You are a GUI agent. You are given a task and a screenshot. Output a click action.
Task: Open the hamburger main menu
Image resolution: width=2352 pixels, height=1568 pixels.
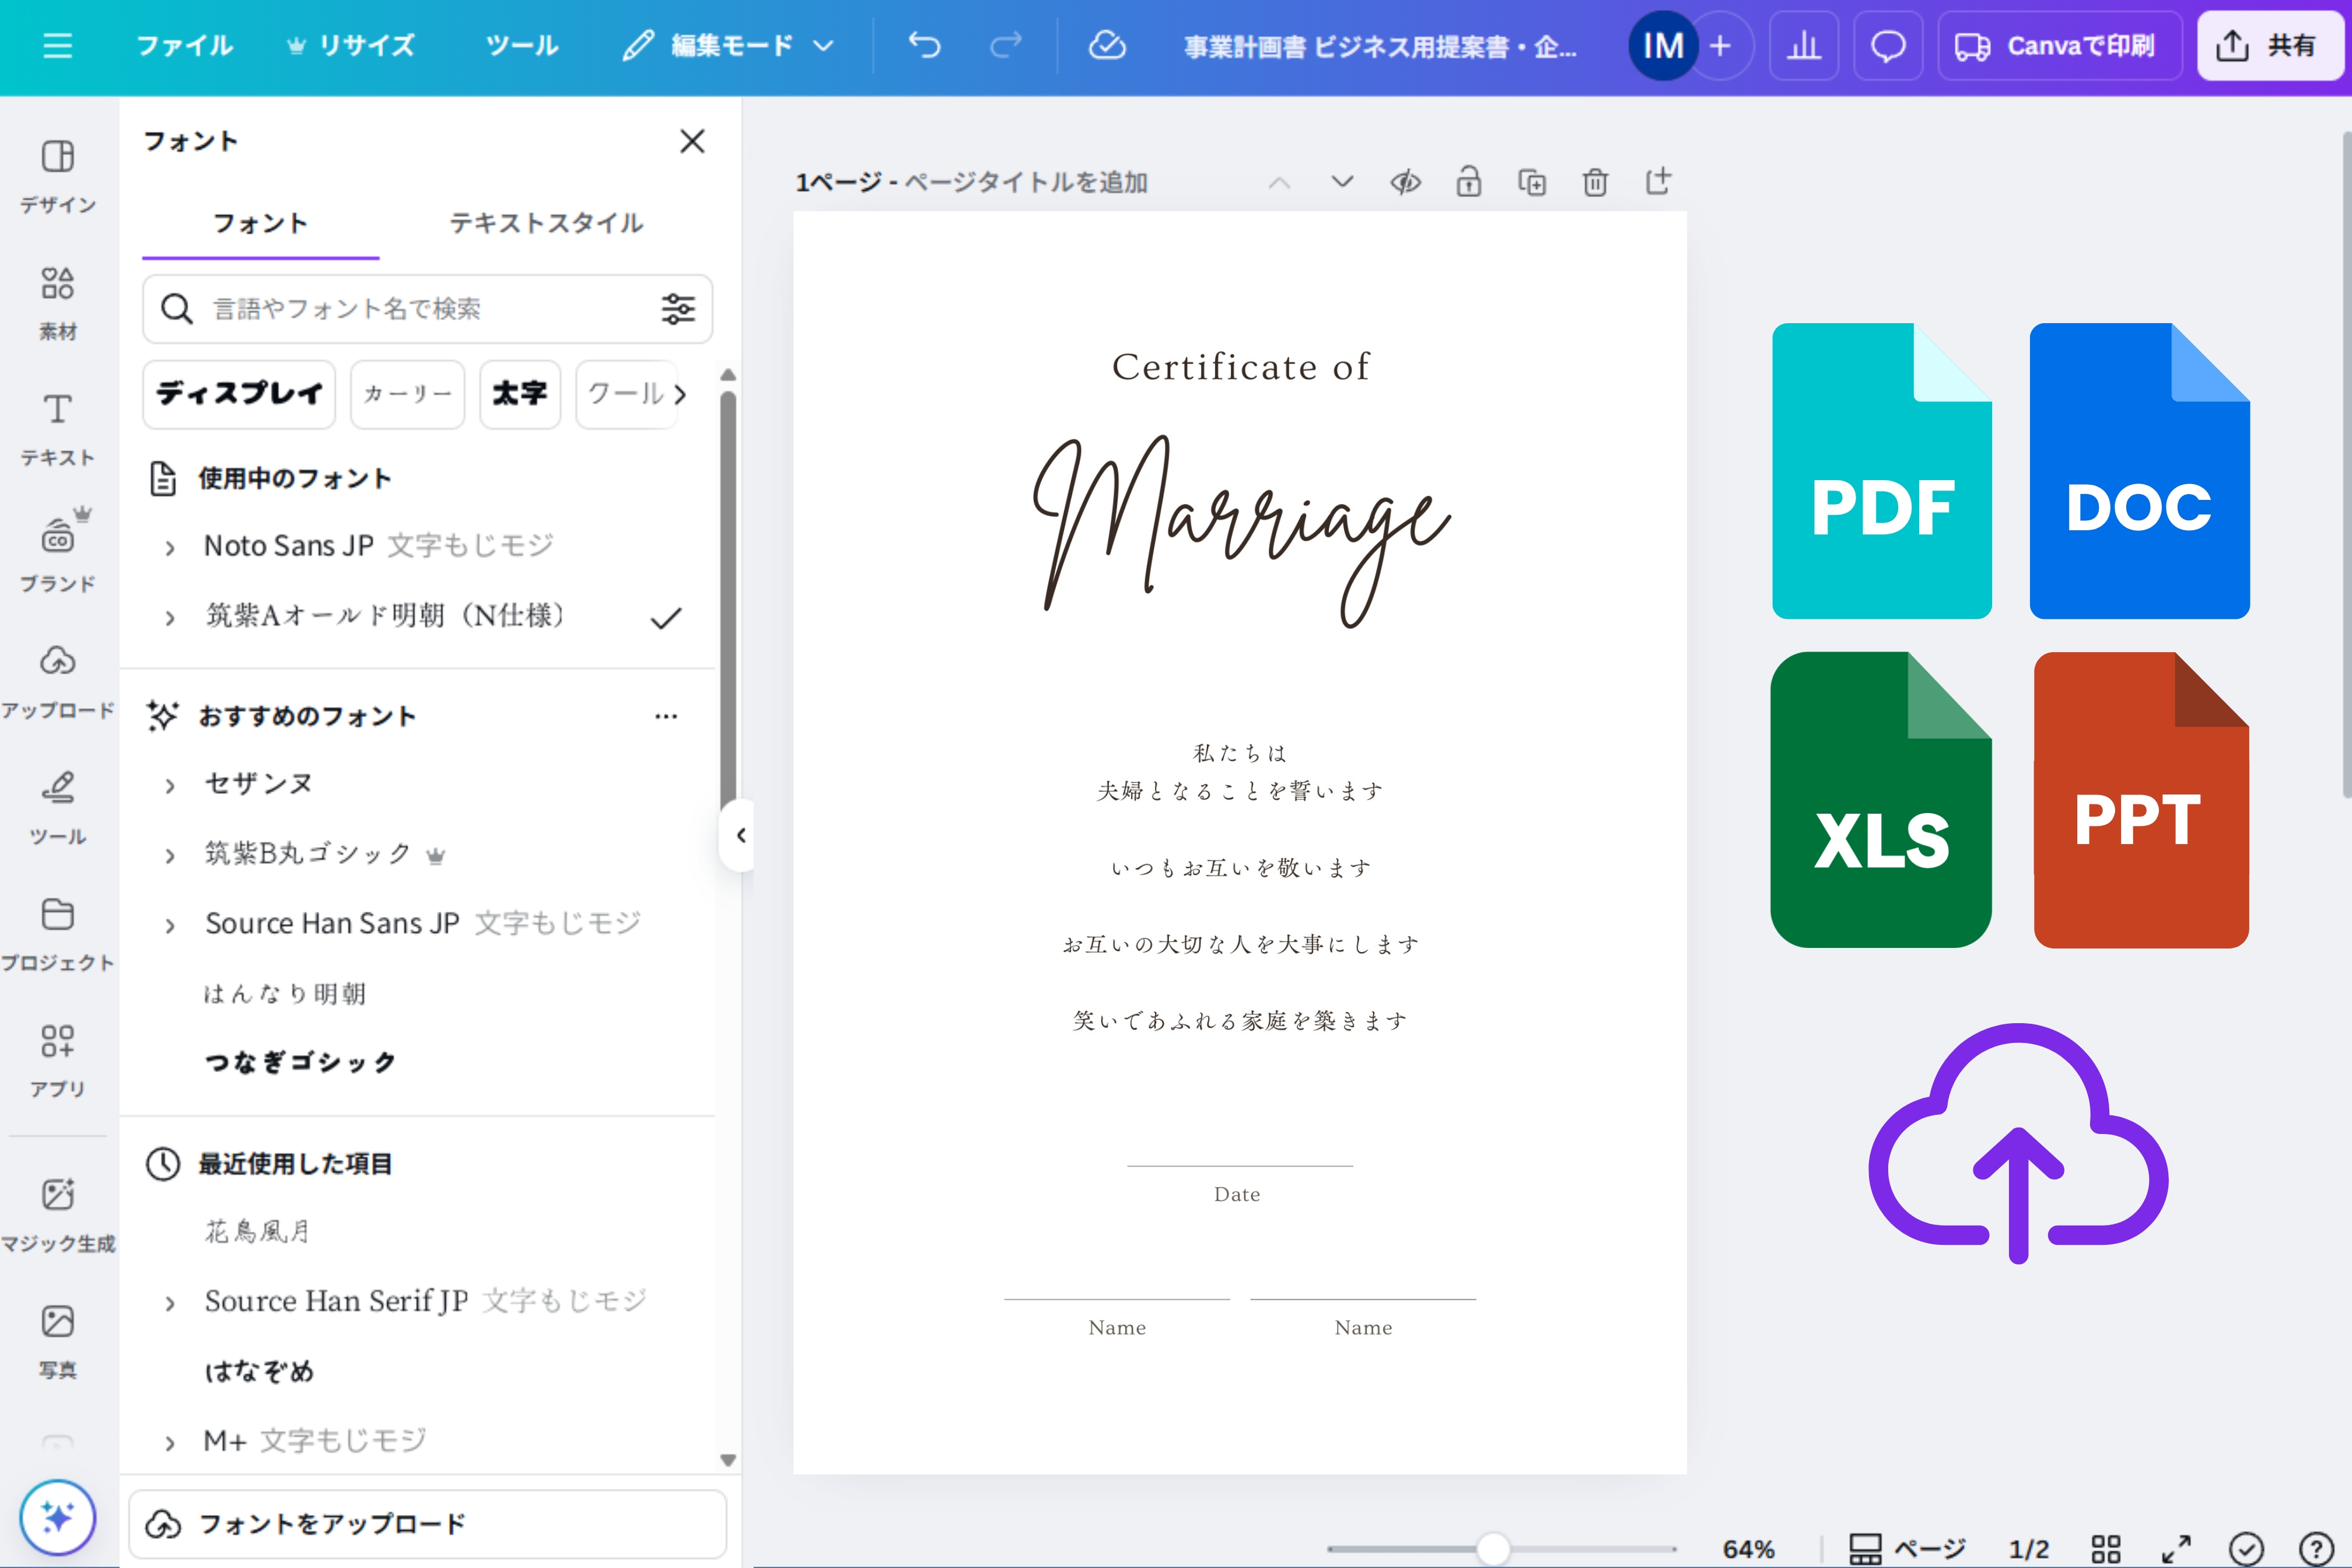coord(58,46)
